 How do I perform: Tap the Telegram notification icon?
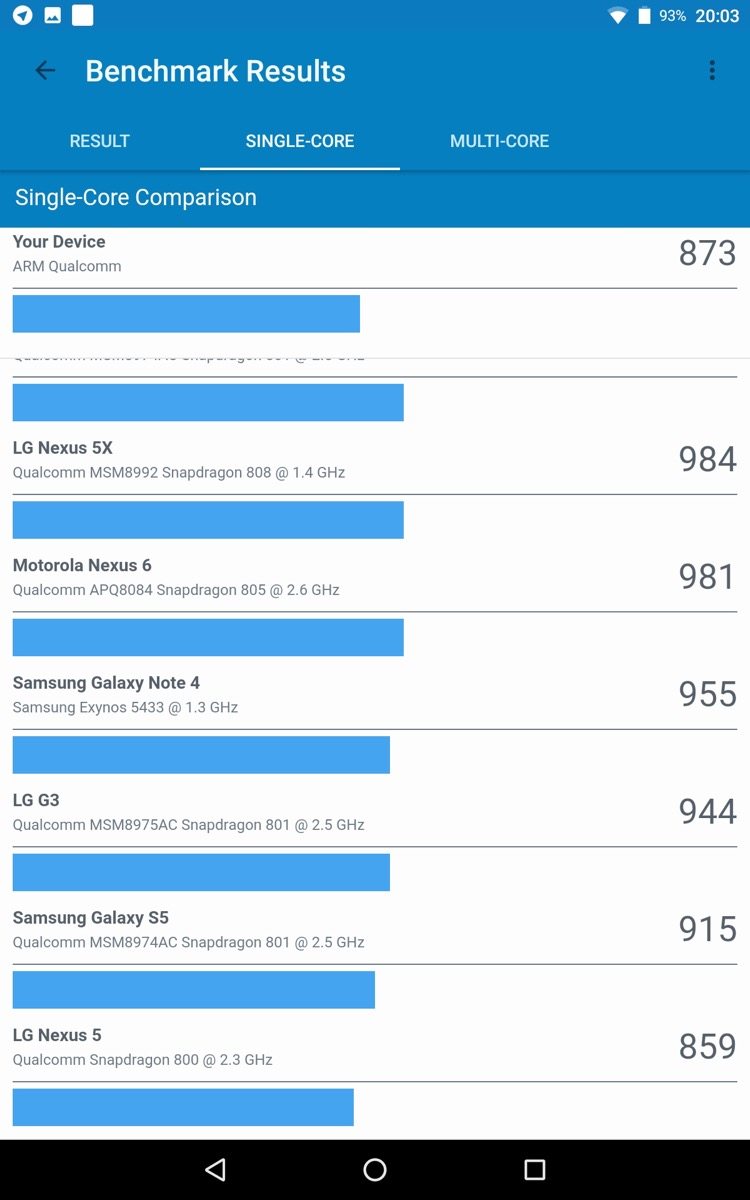coord(22,15)
